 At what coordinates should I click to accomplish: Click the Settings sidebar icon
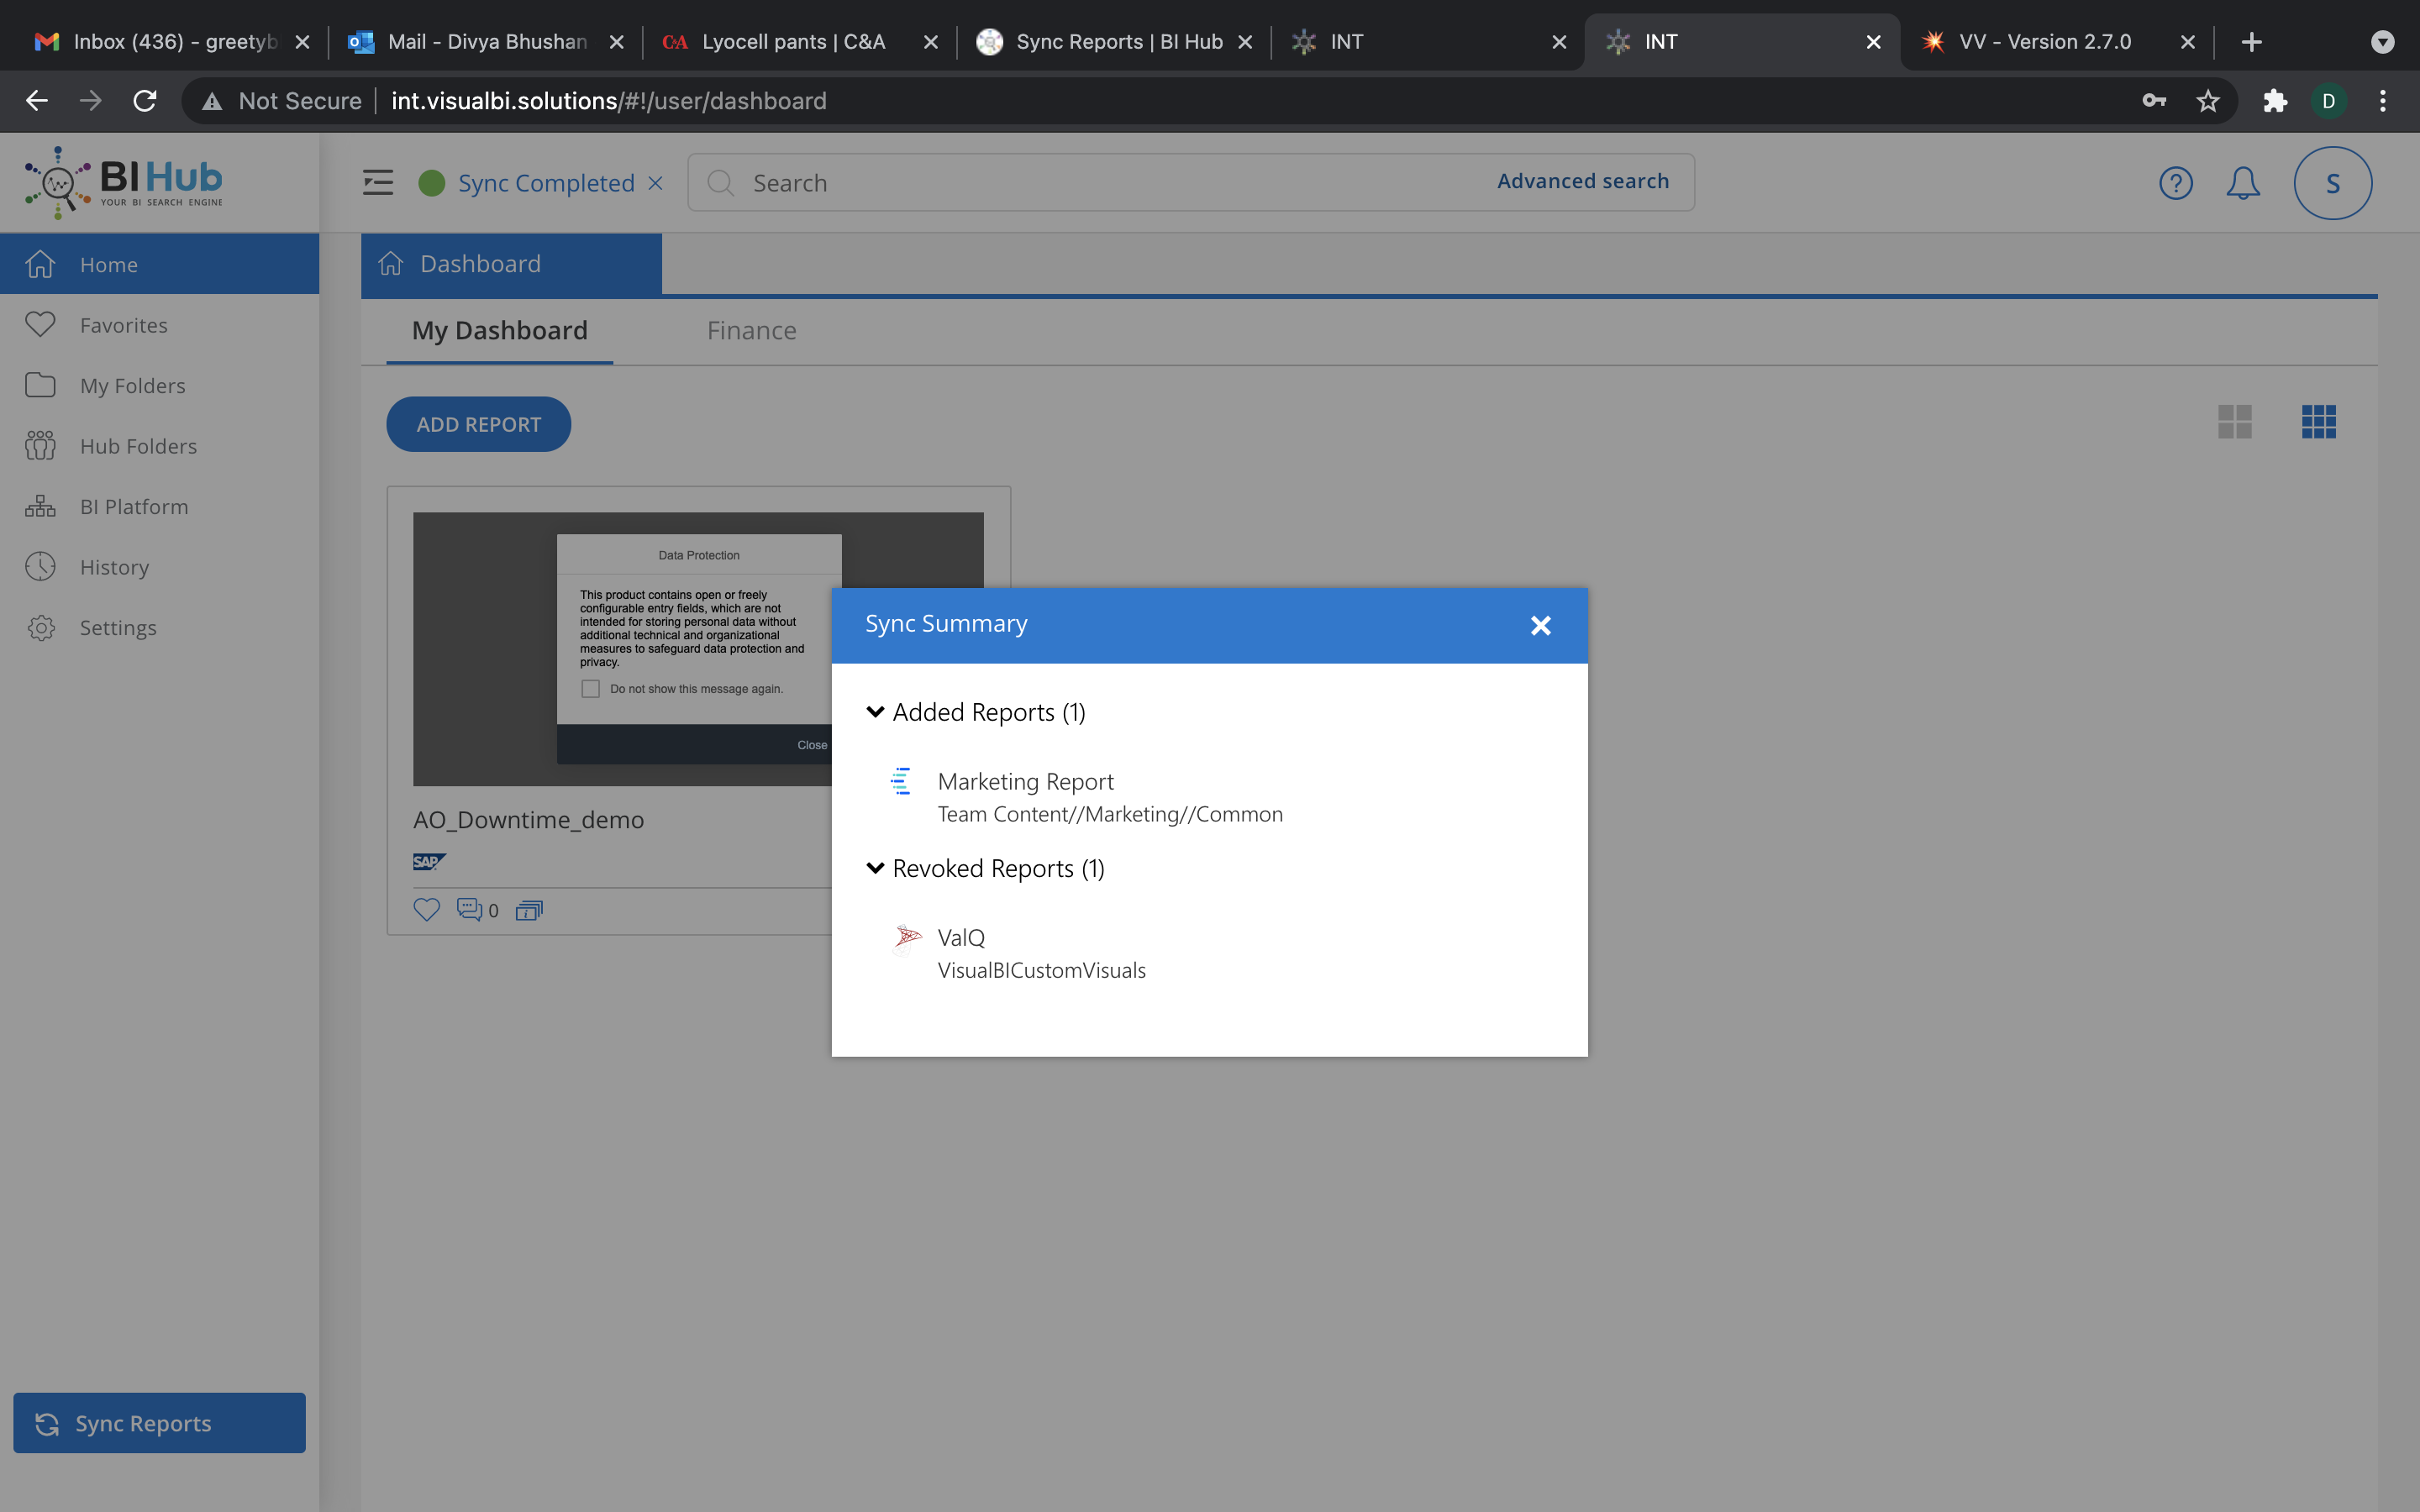42,627
